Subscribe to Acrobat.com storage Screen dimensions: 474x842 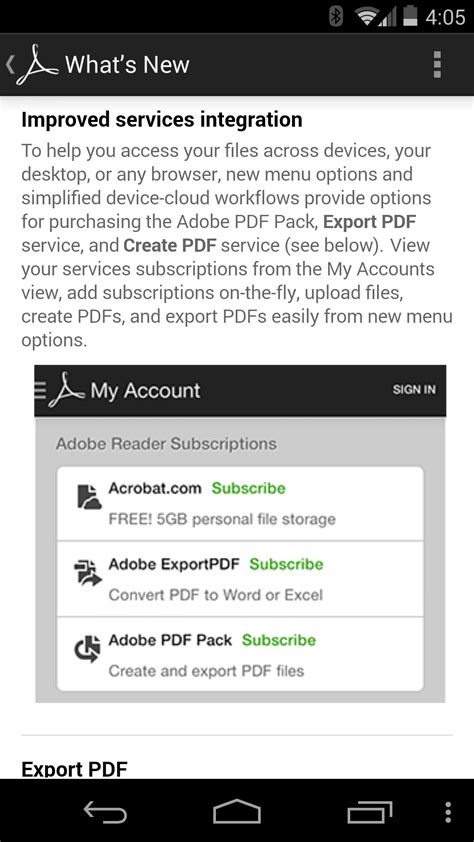[x=249, y=488]
